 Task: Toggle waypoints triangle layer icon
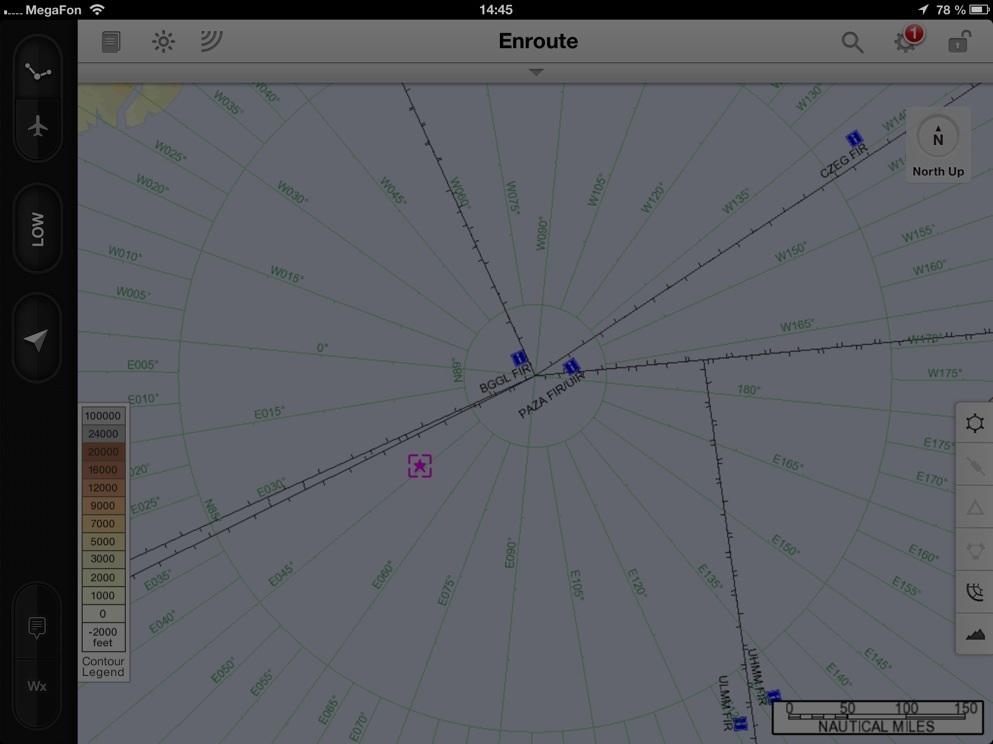click(975, 508)
